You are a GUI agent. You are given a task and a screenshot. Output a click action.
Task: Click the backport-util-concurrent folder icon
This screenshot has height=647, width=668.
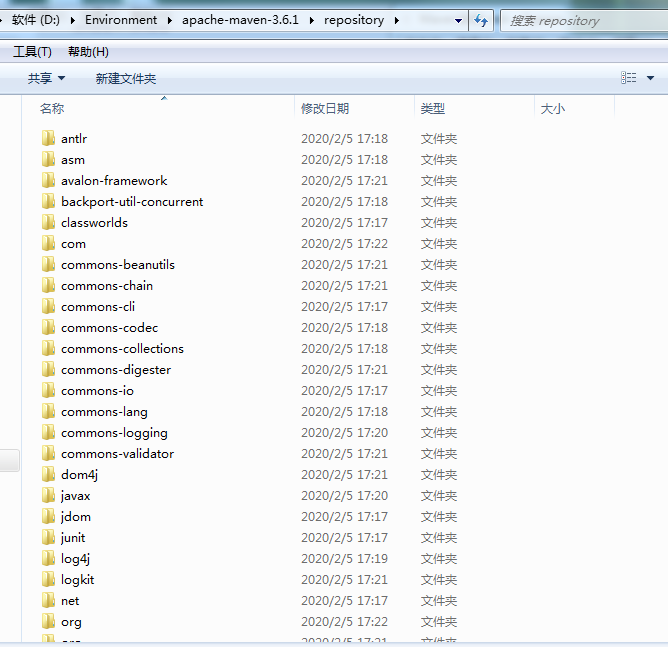click(x=48, y=201)
